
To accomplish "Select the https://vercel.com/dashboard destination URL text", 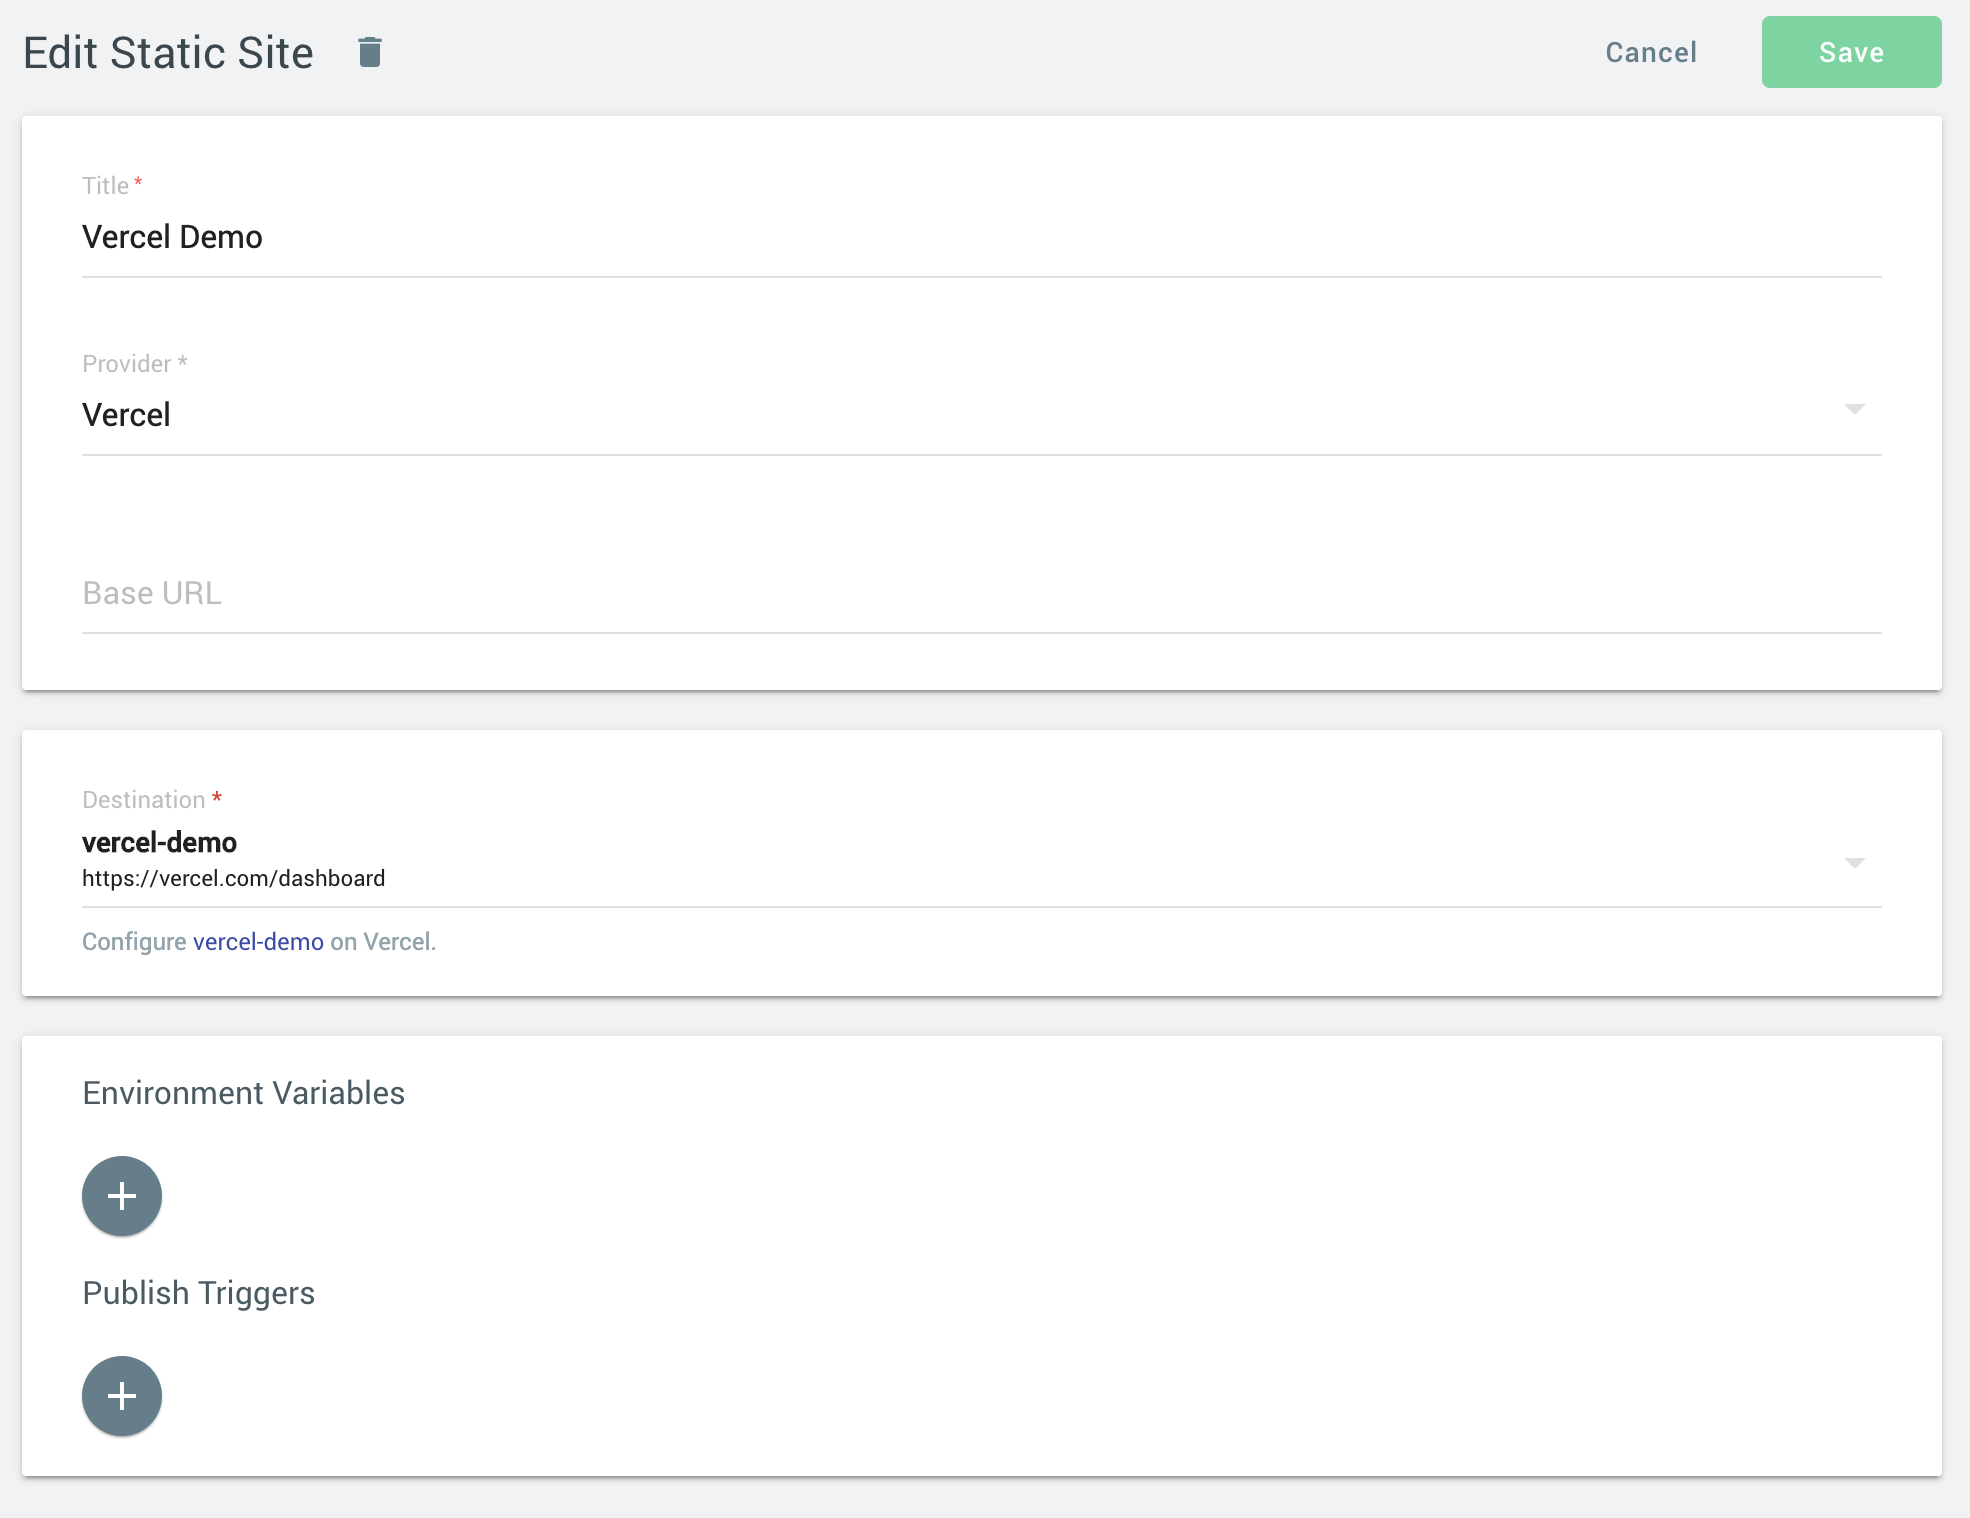I will point(233,878).
